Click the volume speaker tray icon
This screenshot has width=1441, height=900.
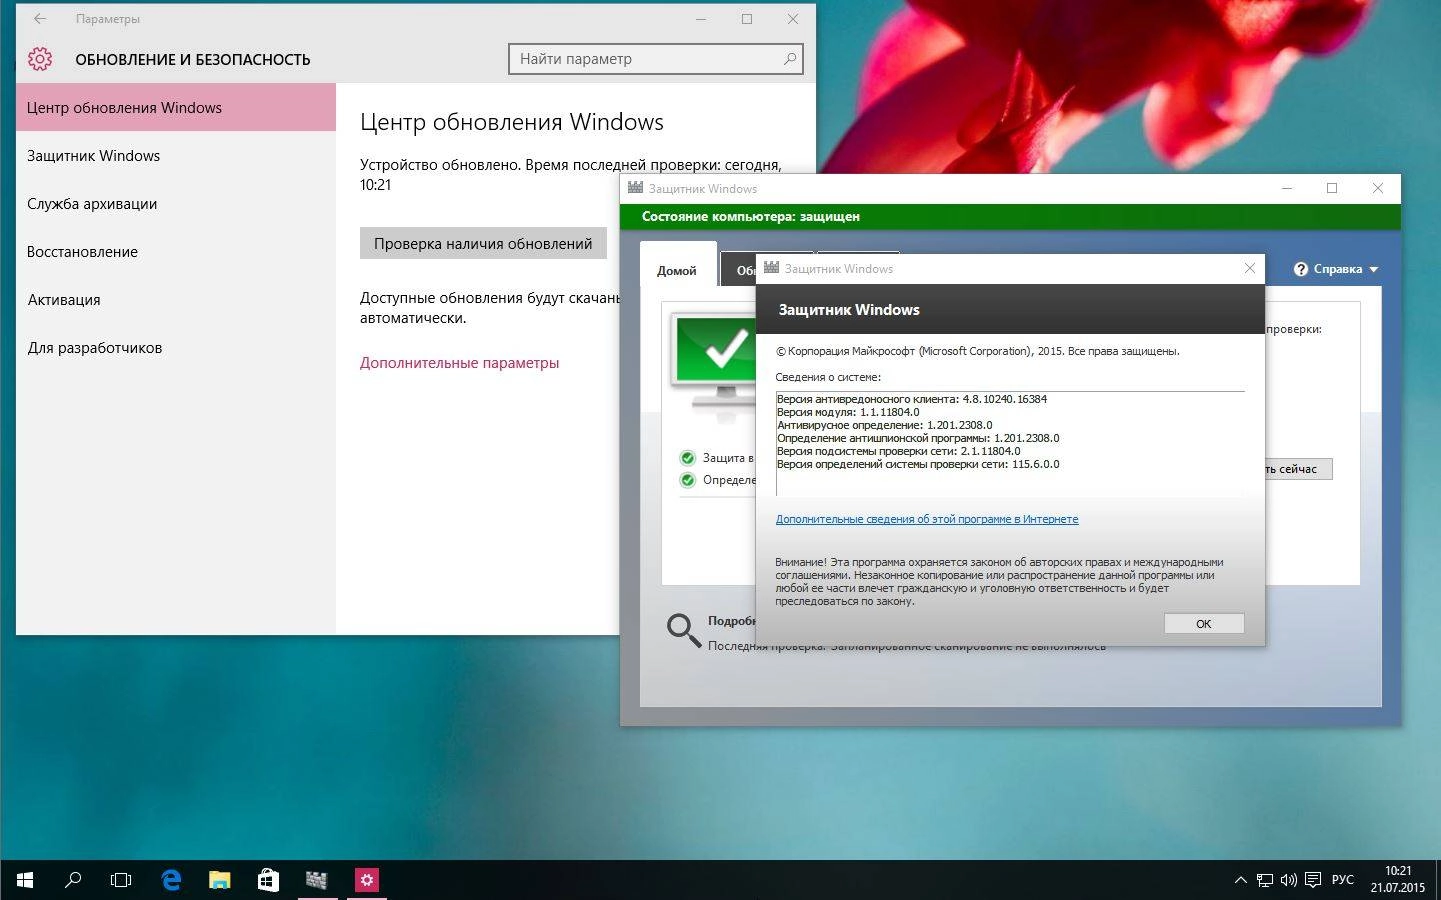coord(1289,880)
